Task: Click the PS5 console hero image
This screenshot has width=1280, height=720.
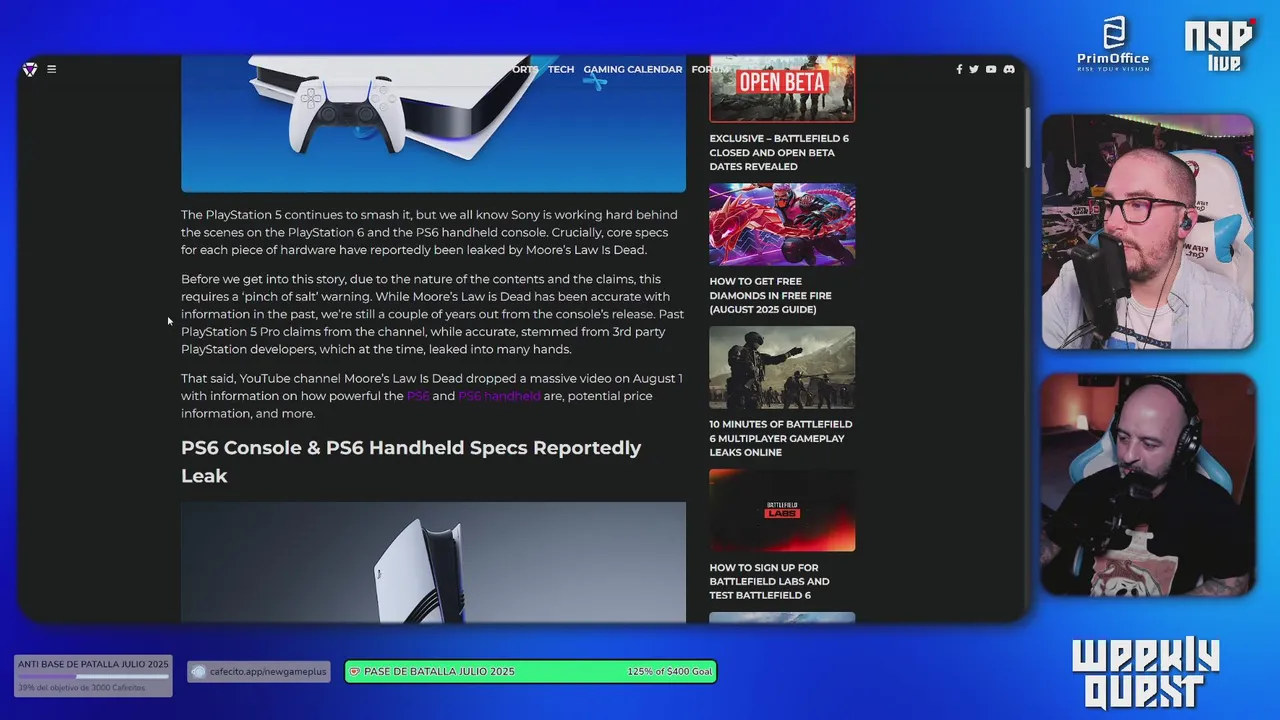Action: point(433,123)
